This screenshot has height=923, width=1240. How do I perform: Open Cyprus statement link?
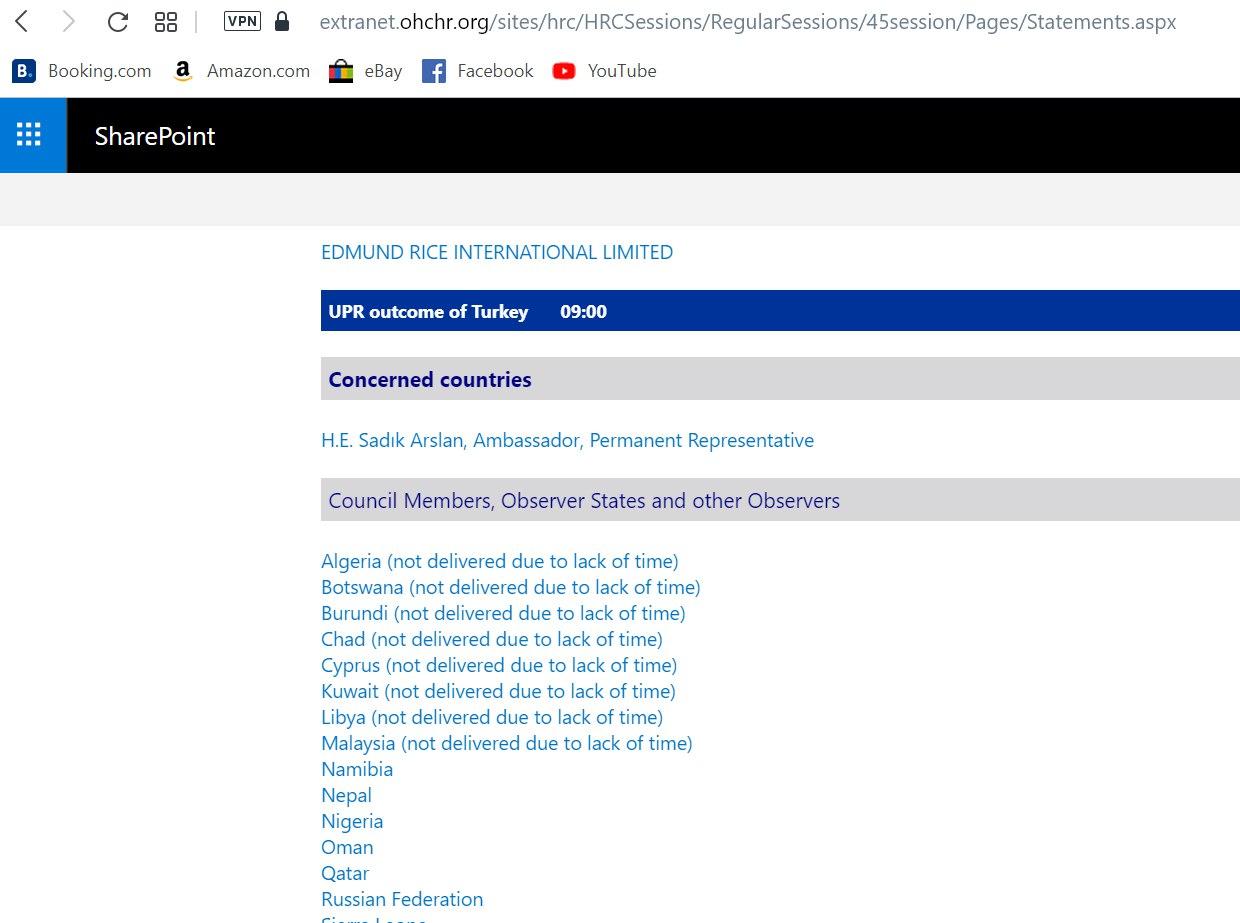499,665
